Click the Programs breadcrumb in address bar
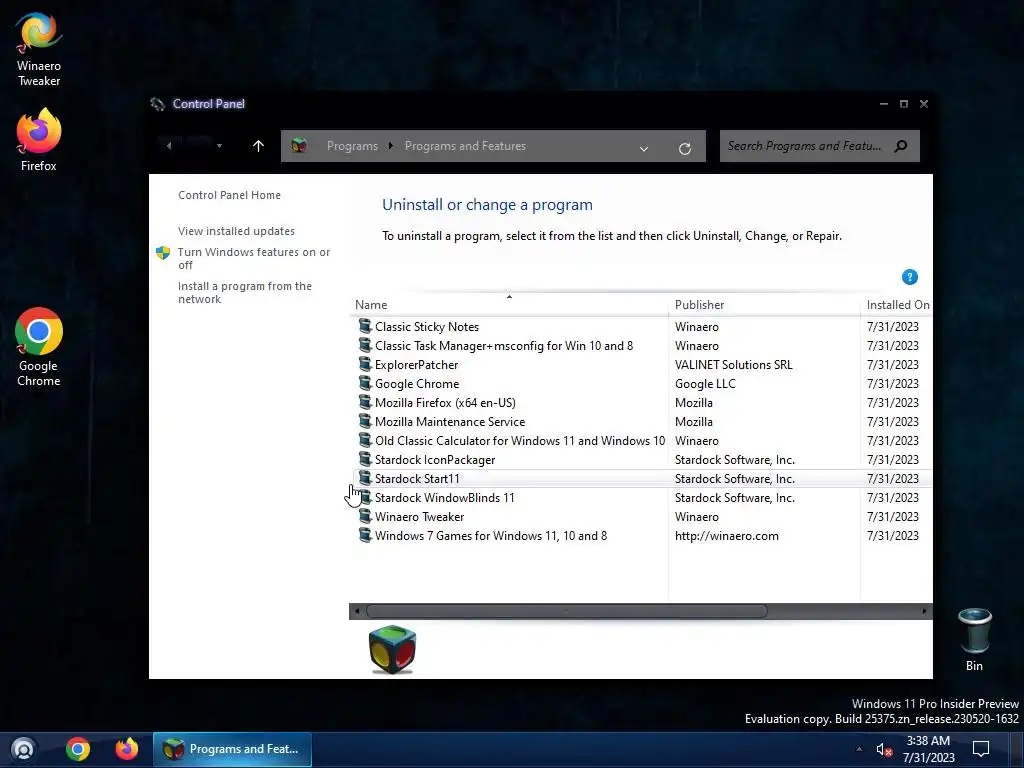The width and height of the screenshot is (1024, 768). [x=352, y=146]
